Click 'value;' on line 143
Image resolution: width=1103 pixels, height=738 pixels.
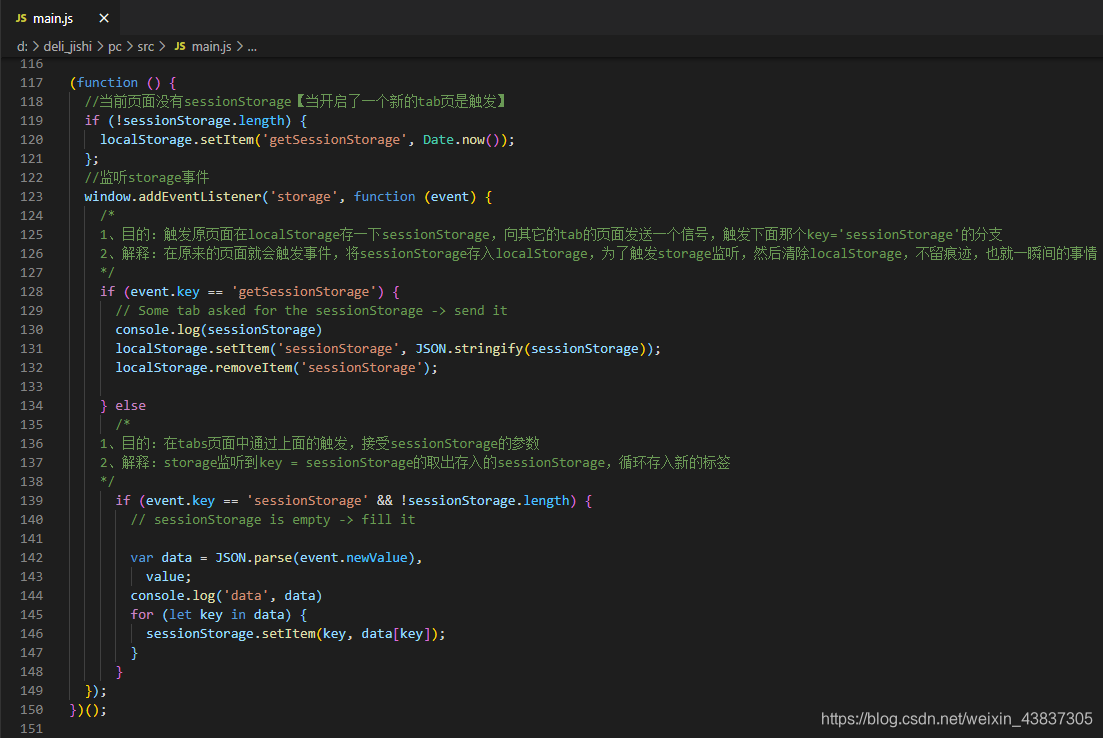click(169, 576)
